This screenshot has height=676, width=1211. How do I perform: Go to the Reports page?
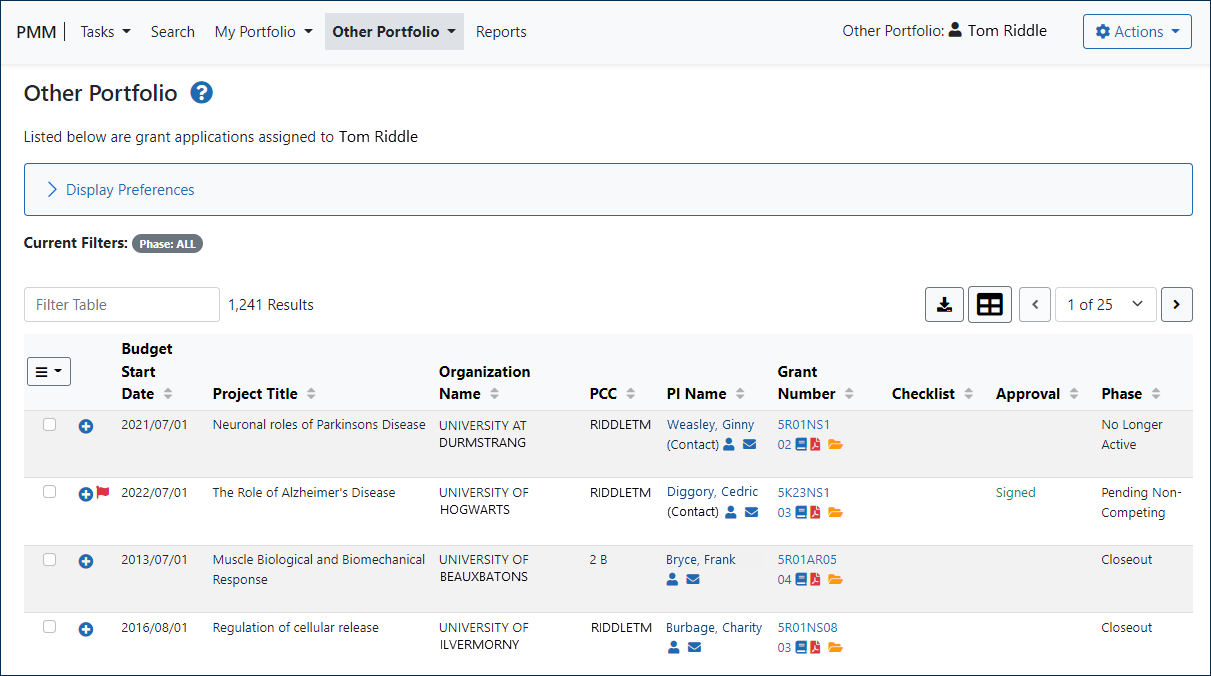click(x=501, y=32)
